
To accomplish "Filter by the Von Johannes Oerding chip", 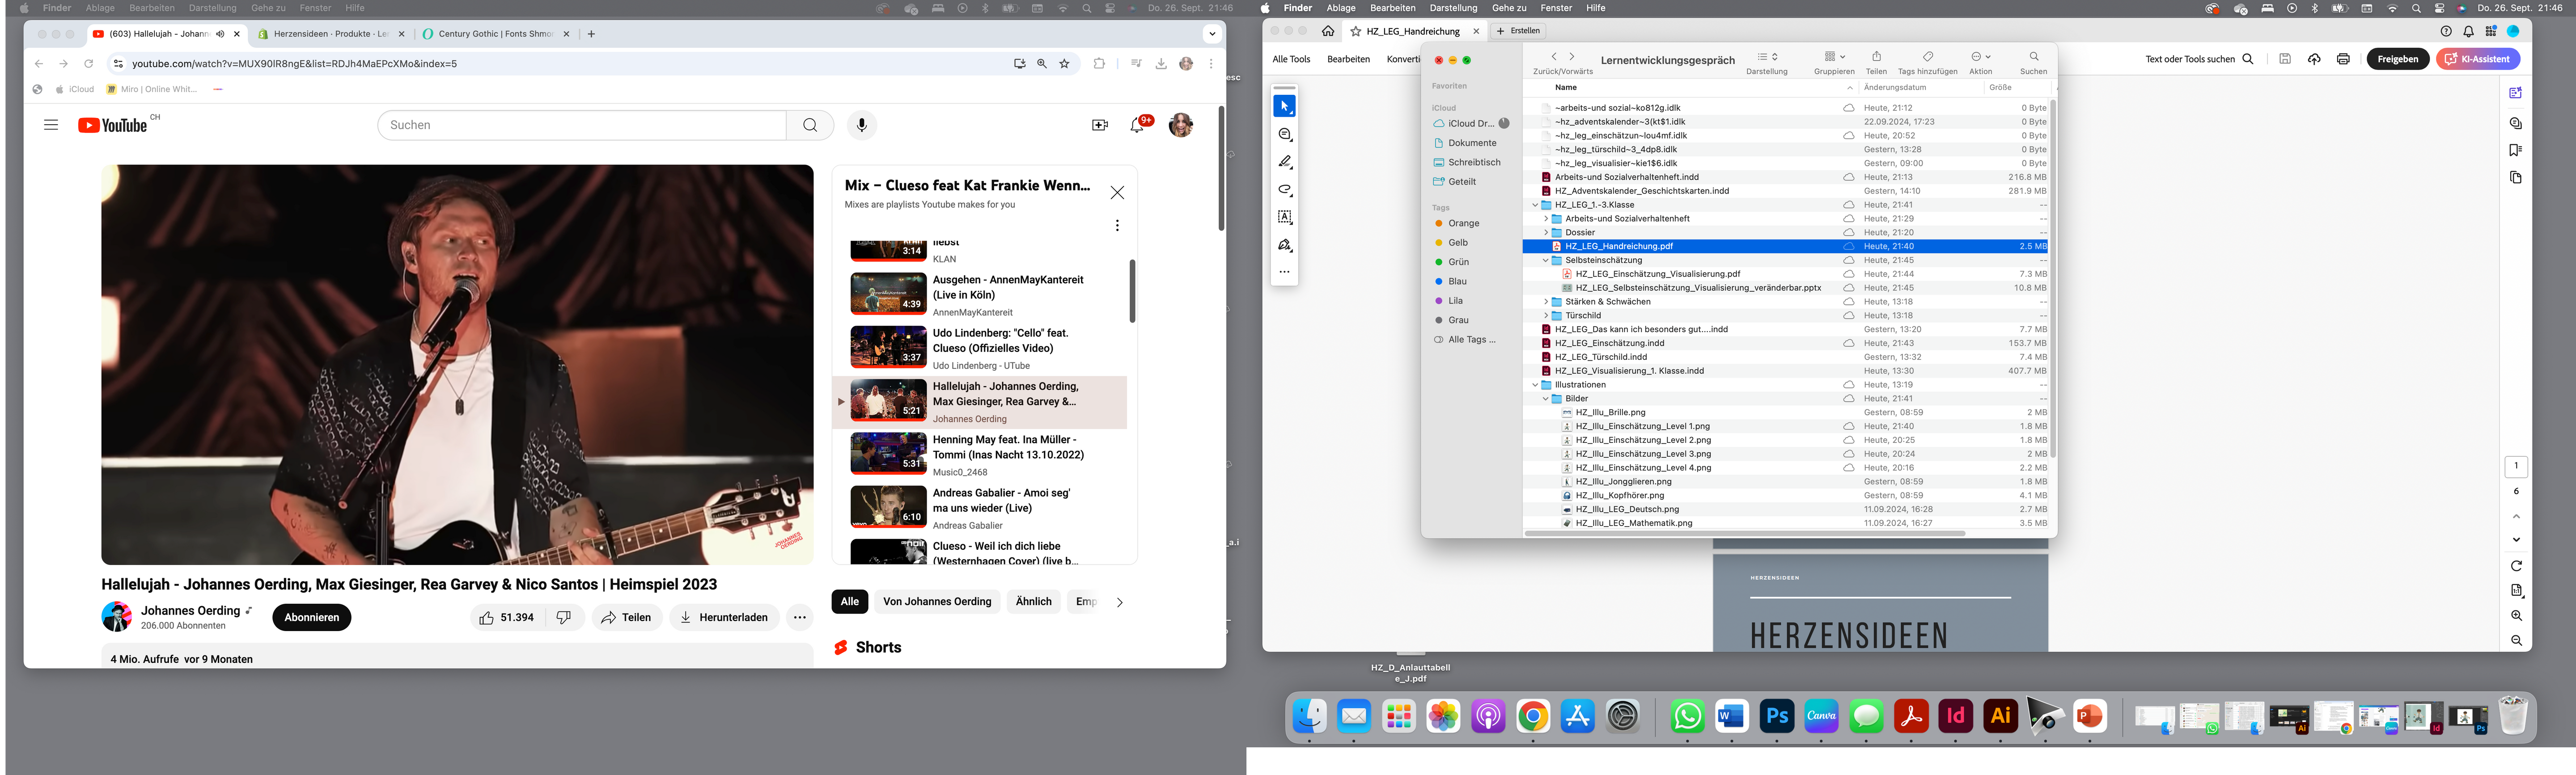I will point(936,602).
